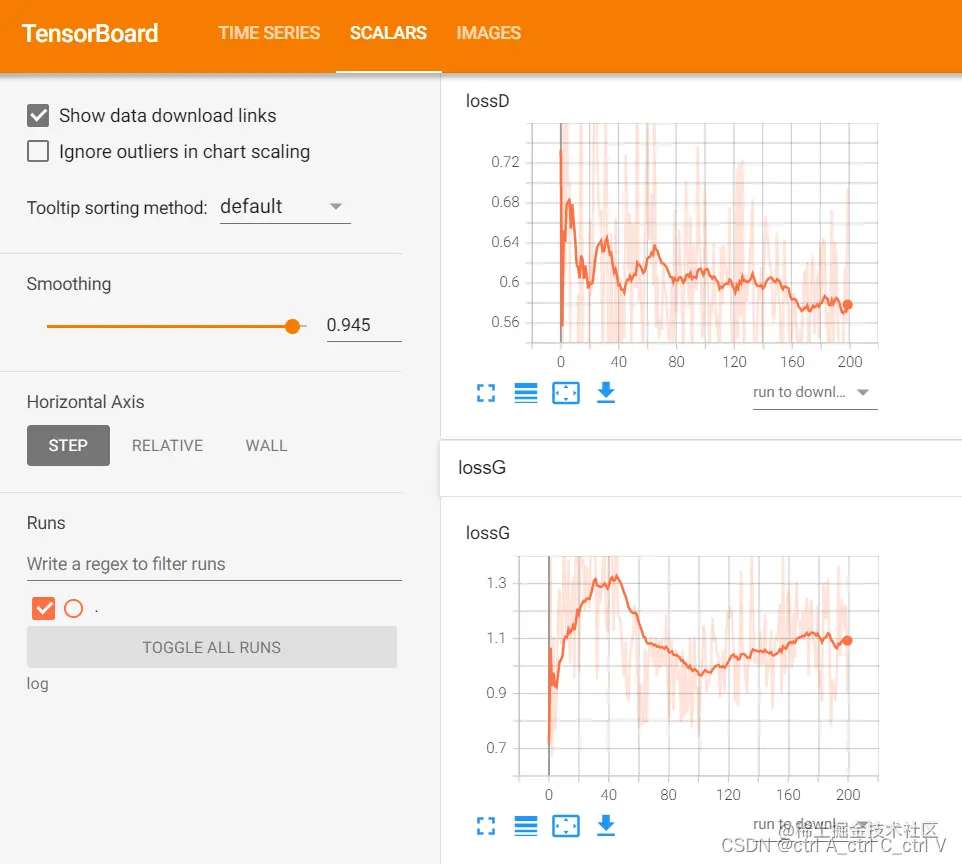Enable Ignore outliers in chart scaling
The image size is (962, 864).
point(38,151)
